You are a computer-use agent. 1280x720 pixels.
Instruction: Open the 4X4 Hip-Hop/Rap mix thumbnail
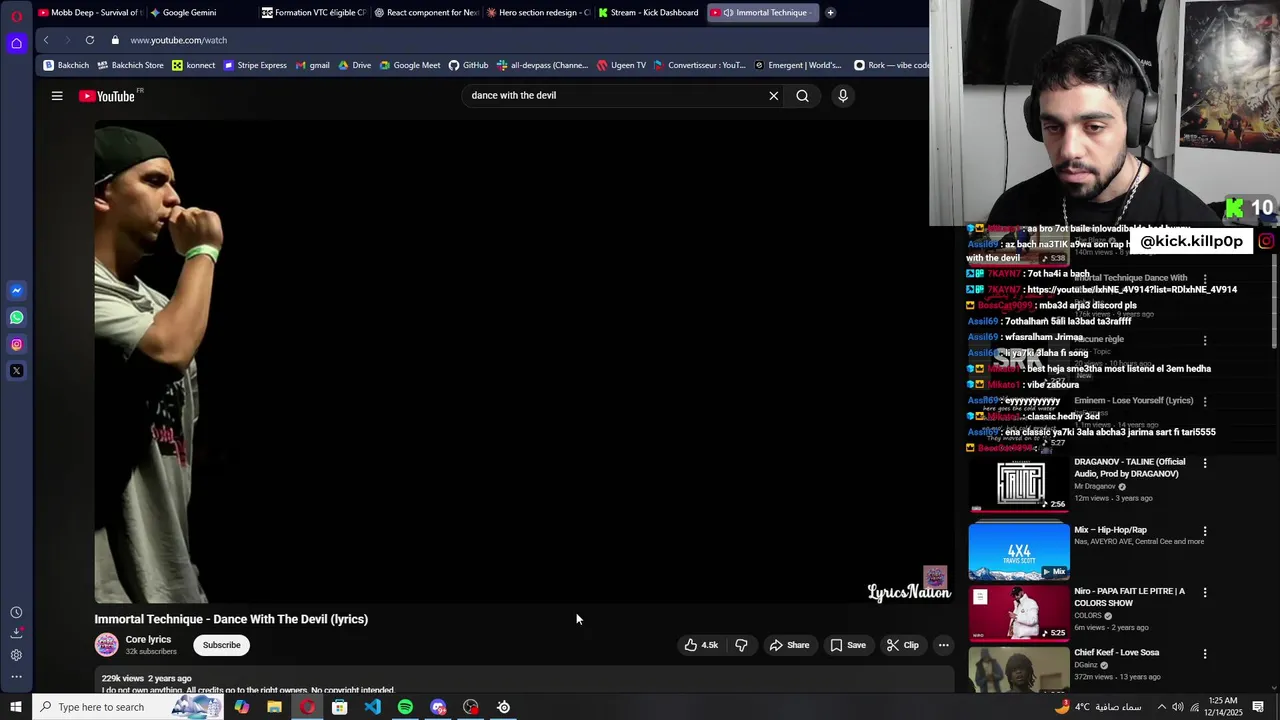(x=1019, y=551)
